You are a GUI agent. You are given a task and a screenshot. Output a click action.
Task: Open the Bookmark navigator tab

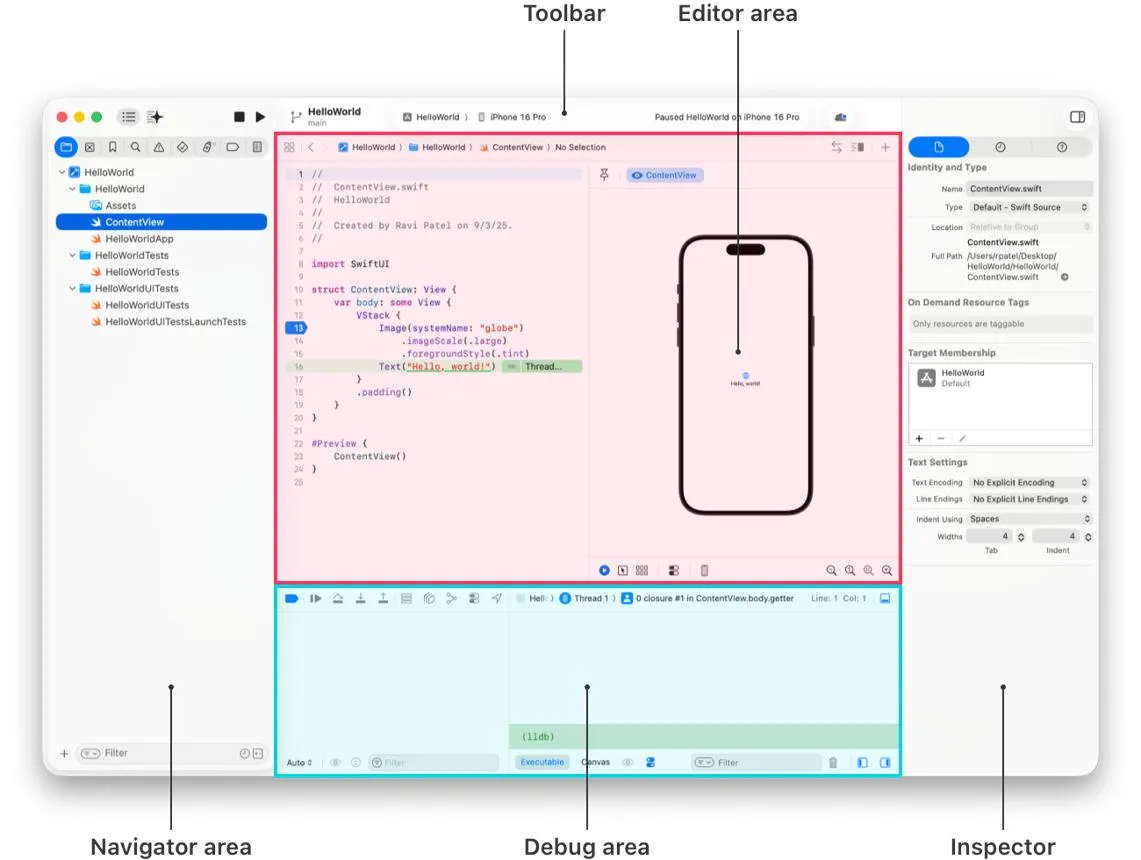(112, 147)
